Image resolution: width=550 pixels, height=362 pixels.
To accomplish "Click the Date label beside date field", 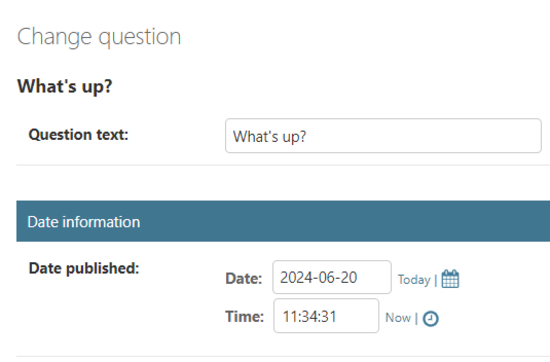I will (x=244, y=279).
